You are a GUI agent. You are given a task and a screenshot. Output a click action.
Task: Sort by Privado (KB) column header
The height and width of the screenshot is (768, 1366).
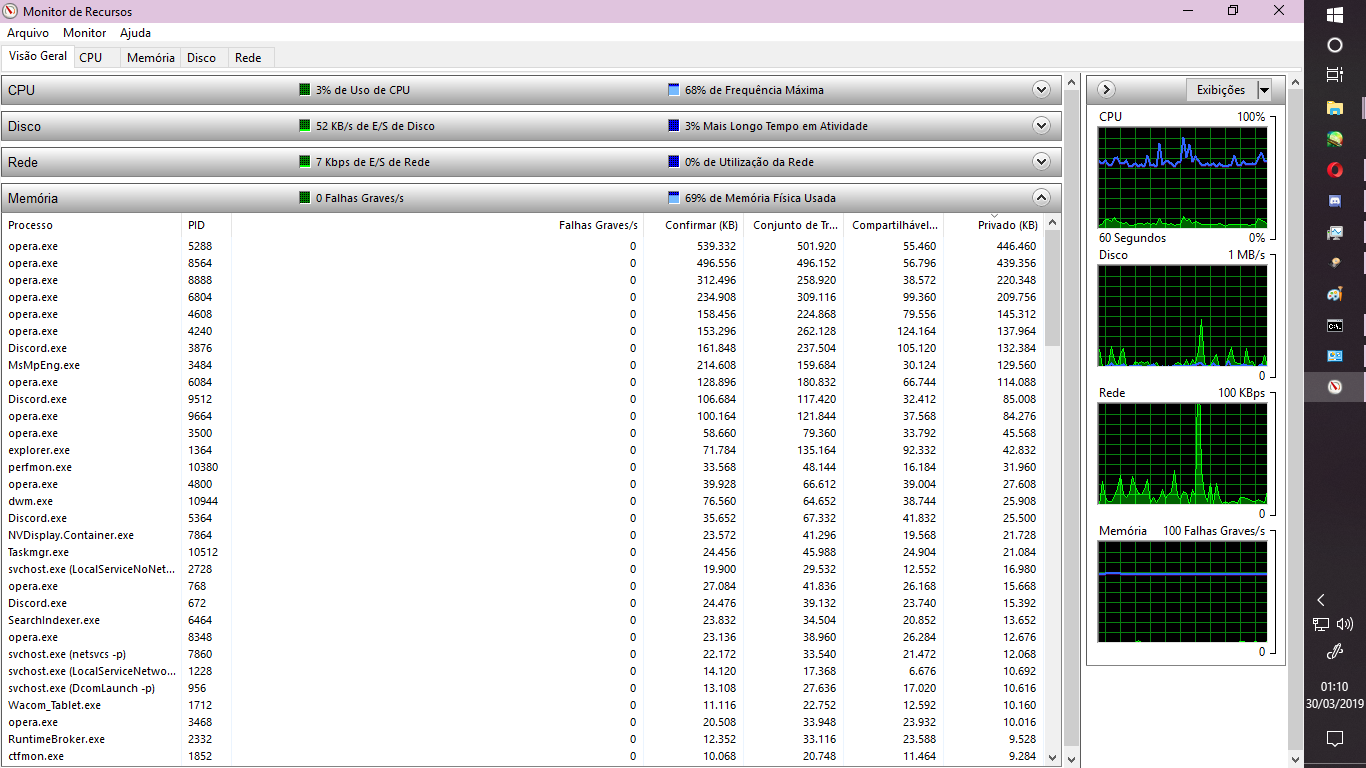[994, 225]
